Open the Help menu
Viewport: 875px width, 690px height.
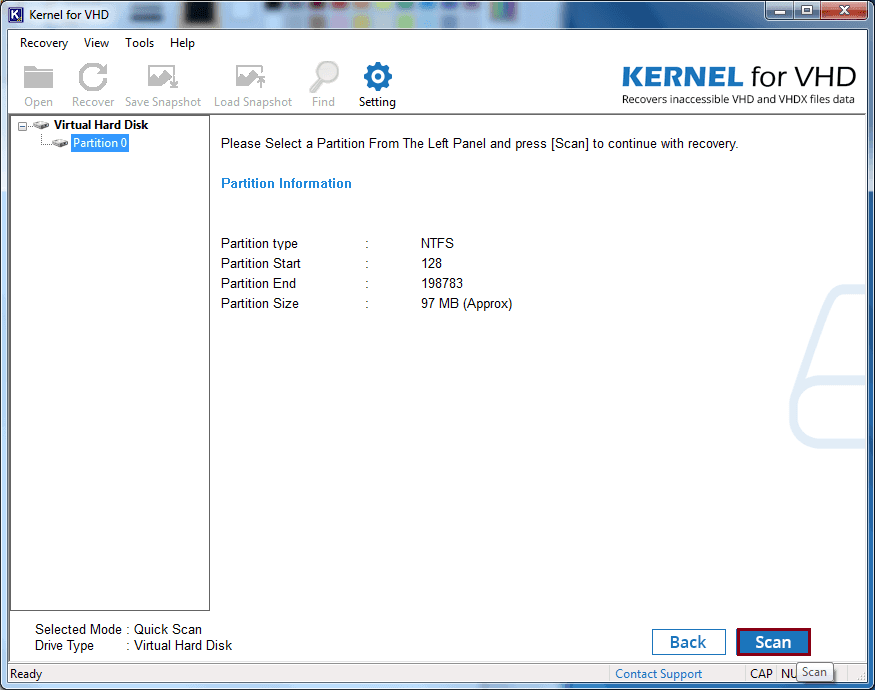click(x=182, y=43)
